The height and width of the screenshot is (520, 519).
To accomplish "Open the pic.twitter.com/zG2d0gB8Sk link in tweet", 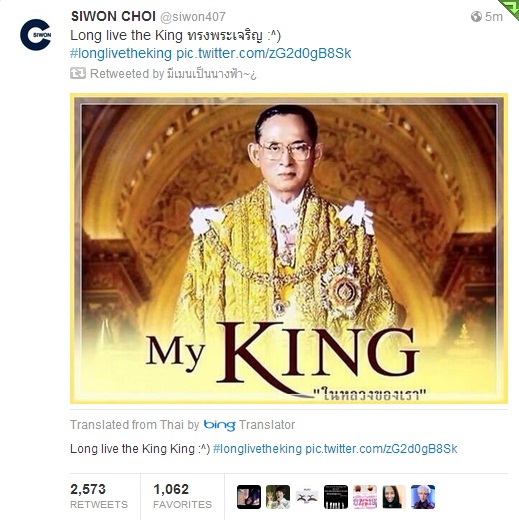I will (x=264, y=53).
